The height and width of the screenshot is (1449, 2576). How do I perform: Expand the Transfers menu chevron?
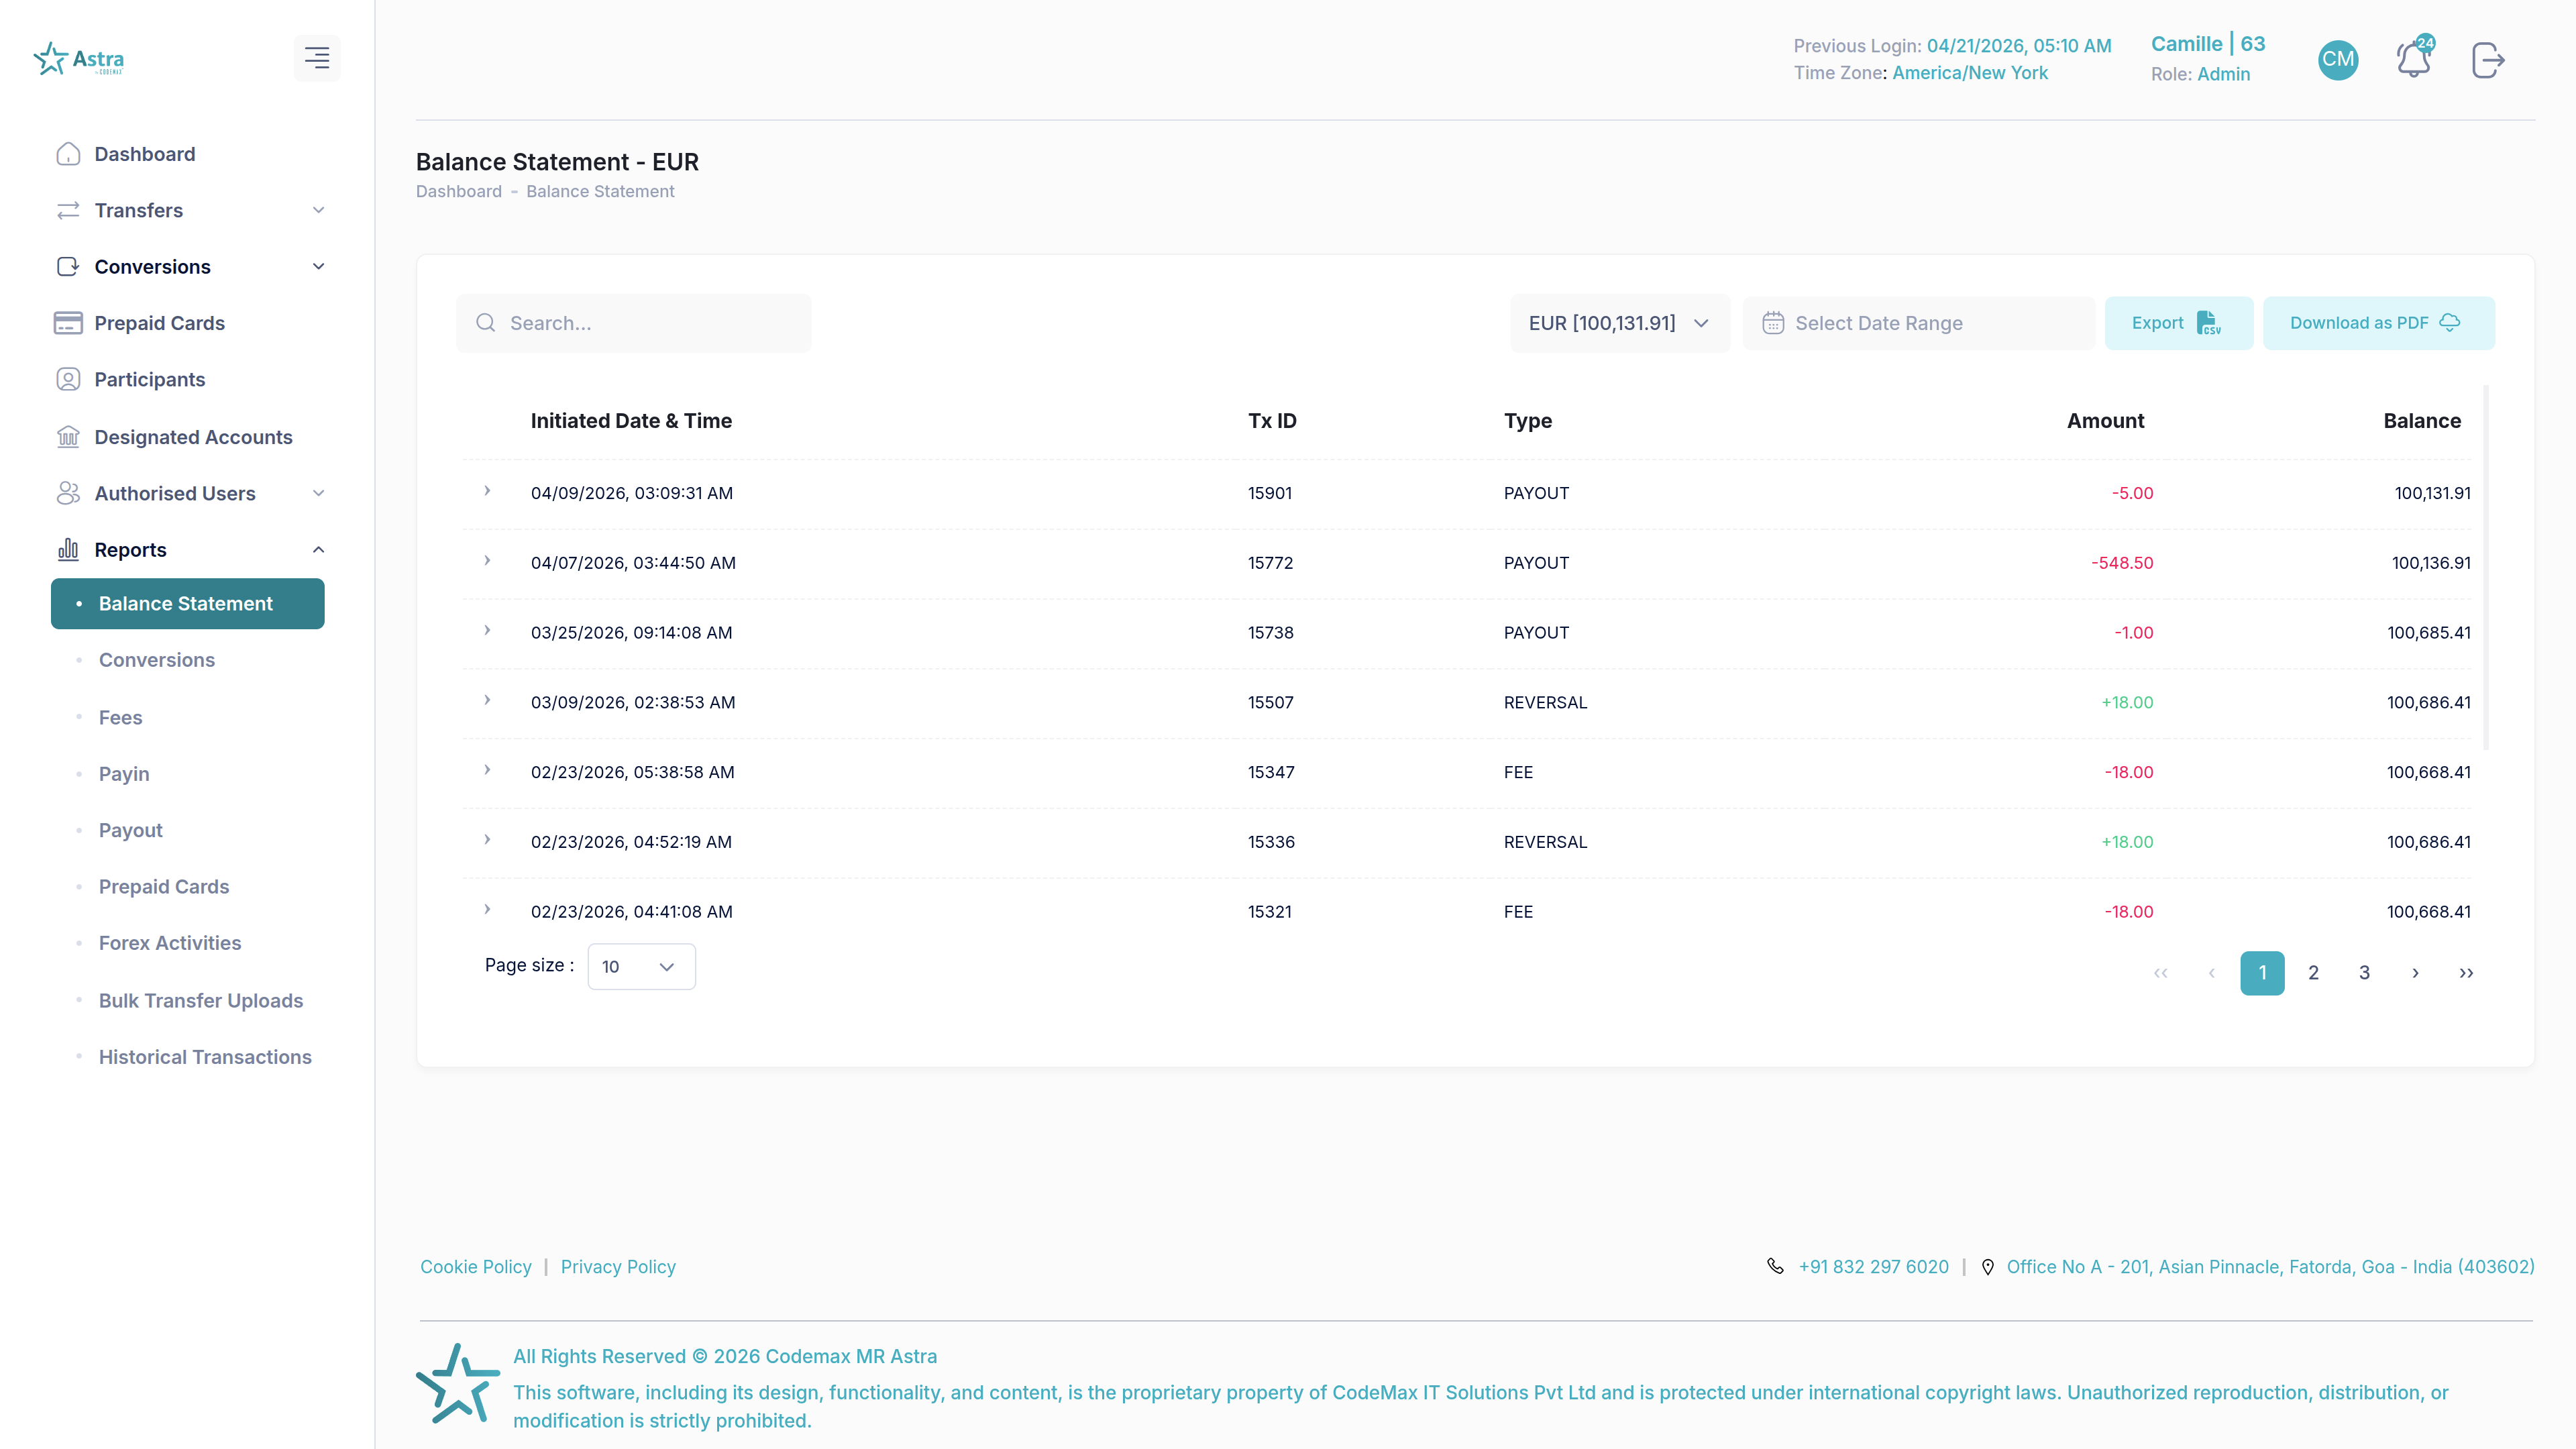pyautogui.click(x=318, y=210)
